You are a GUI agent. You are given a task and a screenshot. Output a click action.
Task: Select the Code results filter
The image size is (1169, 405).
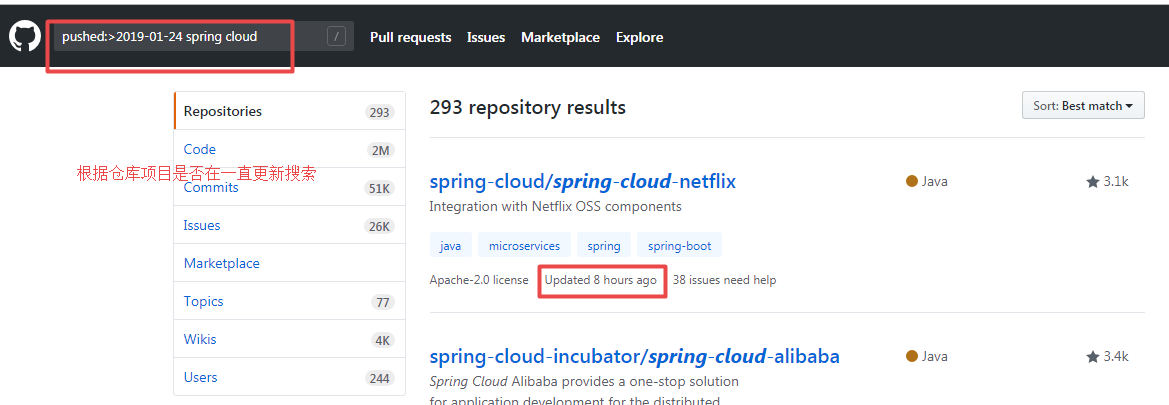click(200, 150)
